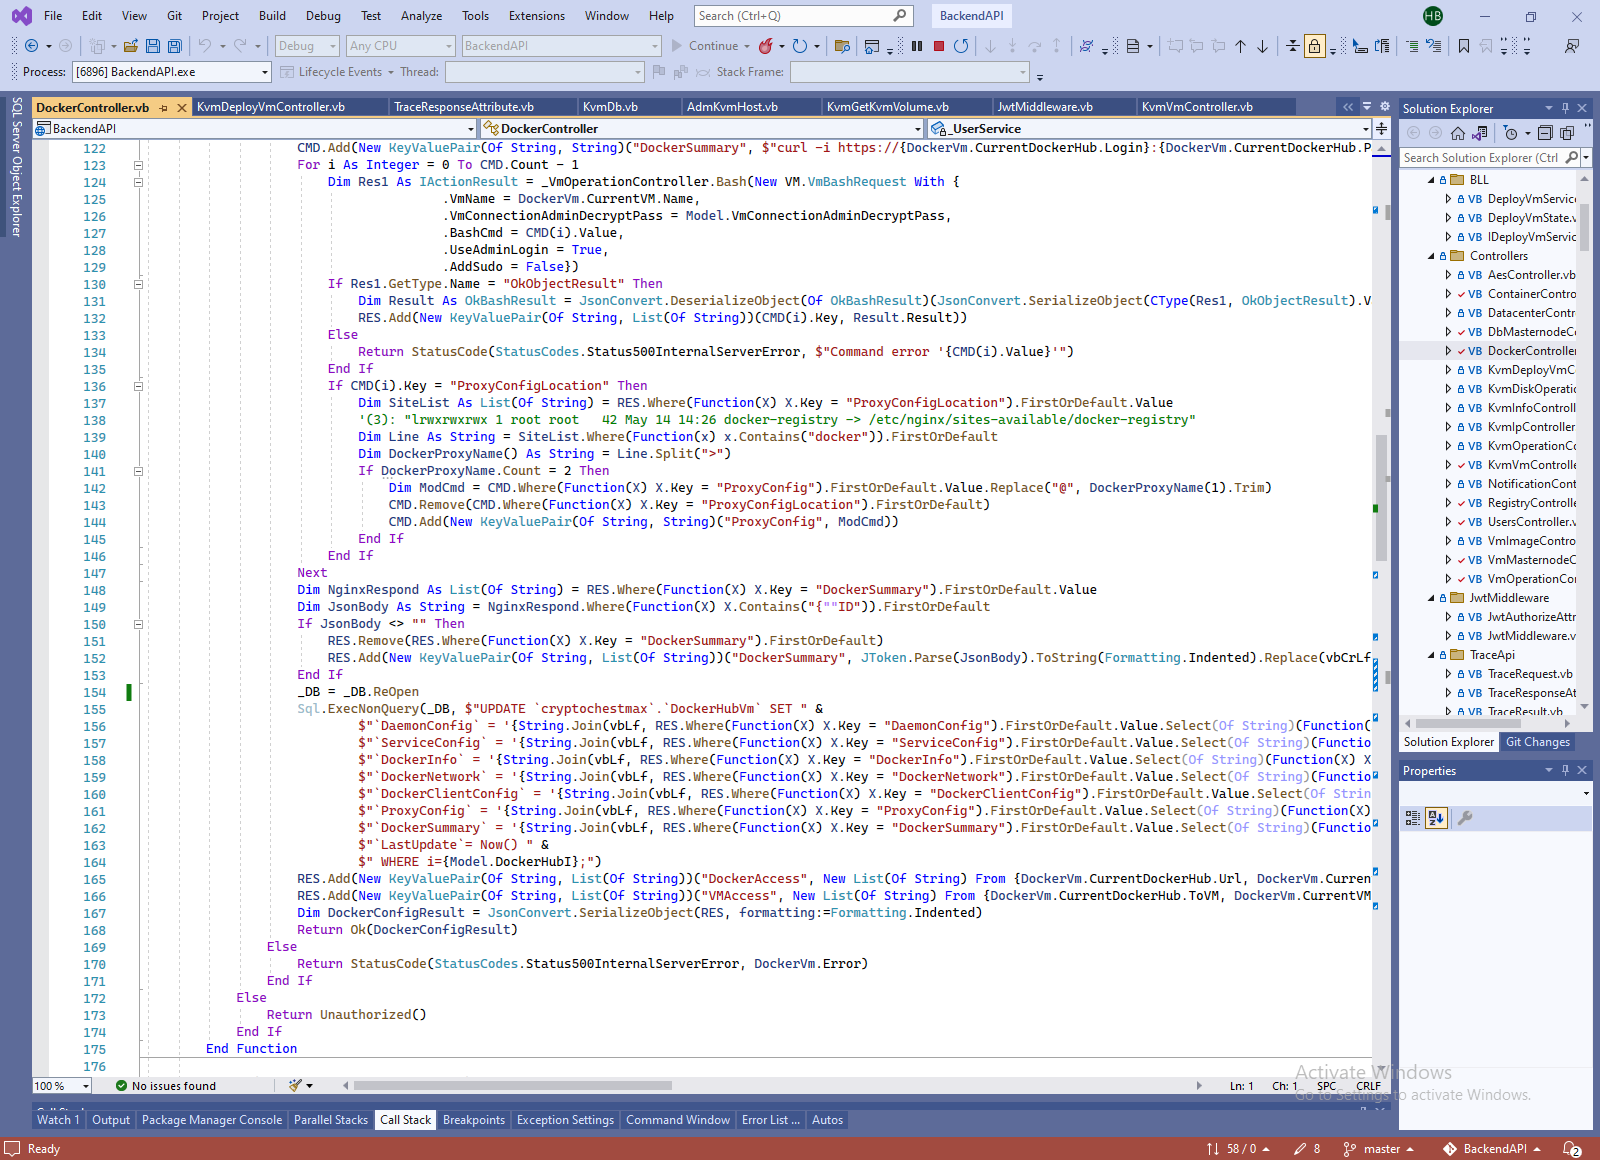Click Find in Files folder icon
The width and height of the screenshot is (1600, 1160).
842,46
